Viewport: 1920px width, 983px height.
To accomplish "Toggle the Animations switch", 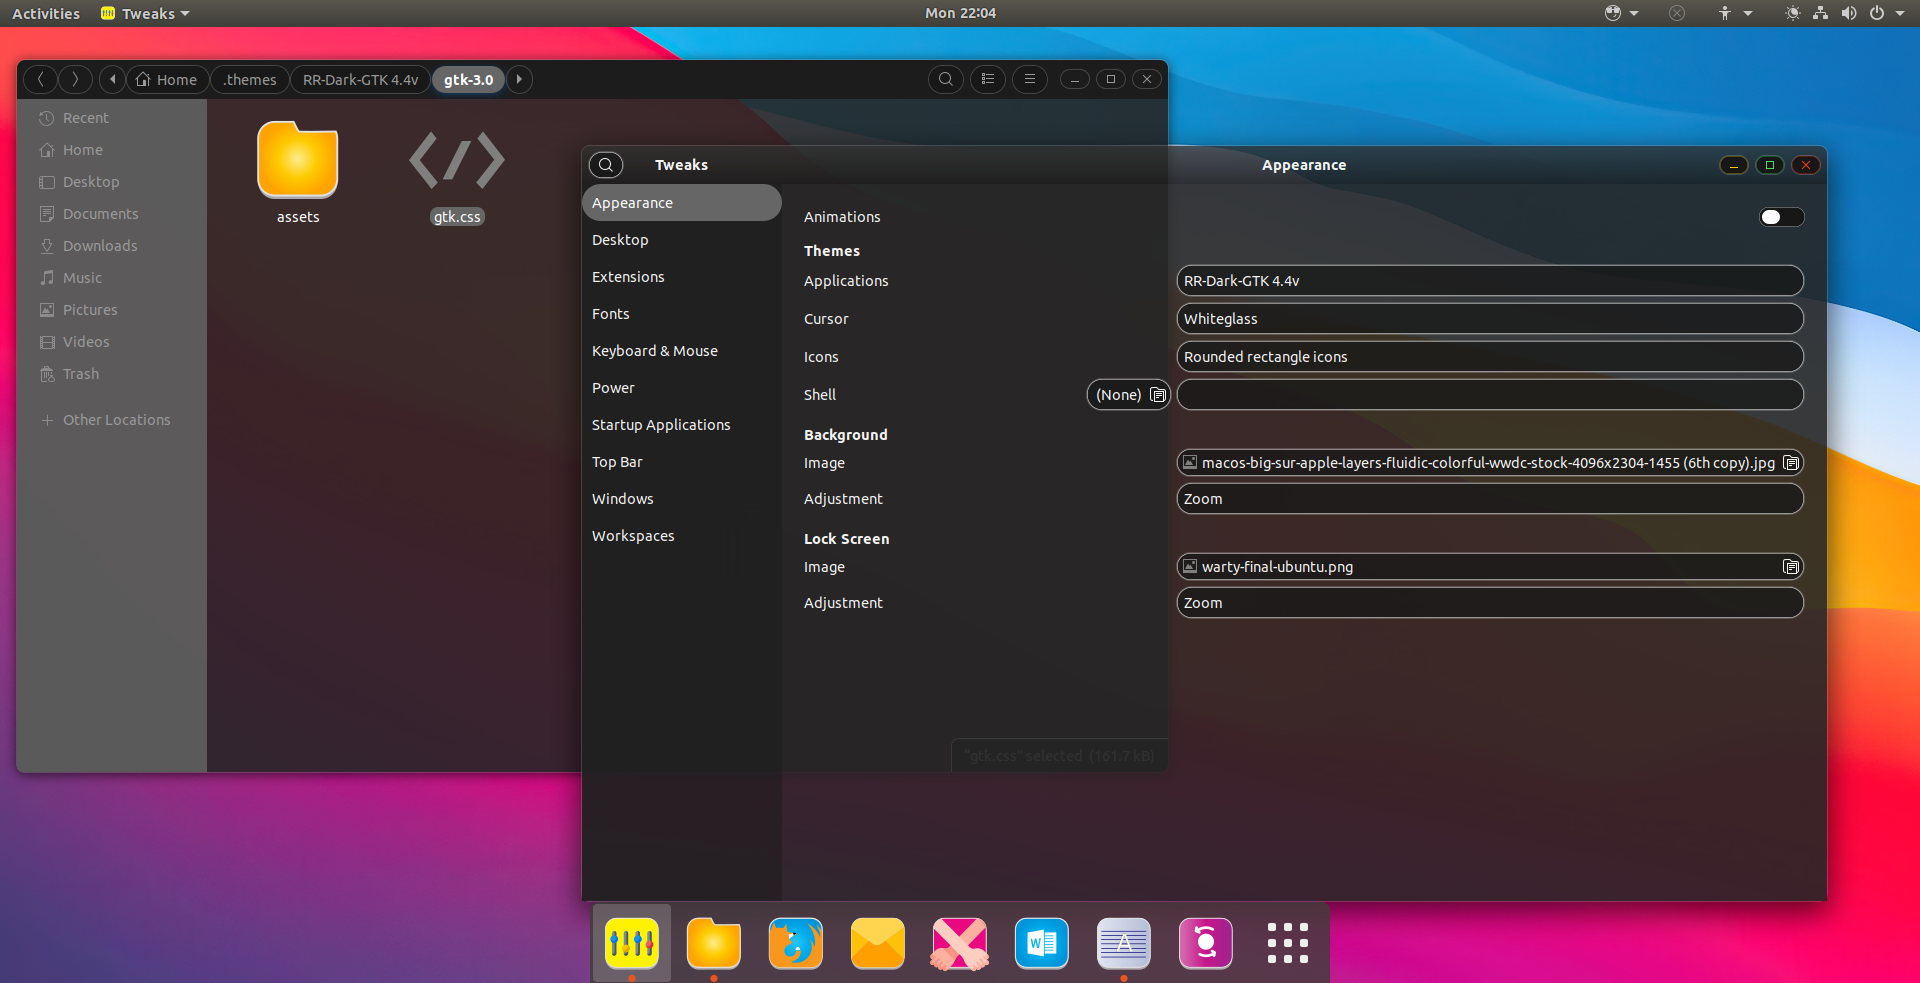I will coord(1782,217).
